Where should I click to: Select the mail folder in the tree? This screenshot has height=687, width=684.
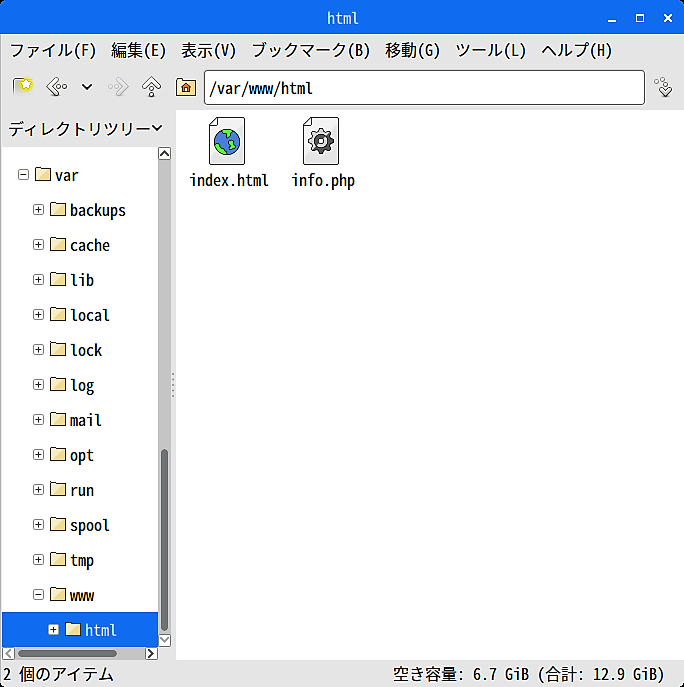coord(76,420)
